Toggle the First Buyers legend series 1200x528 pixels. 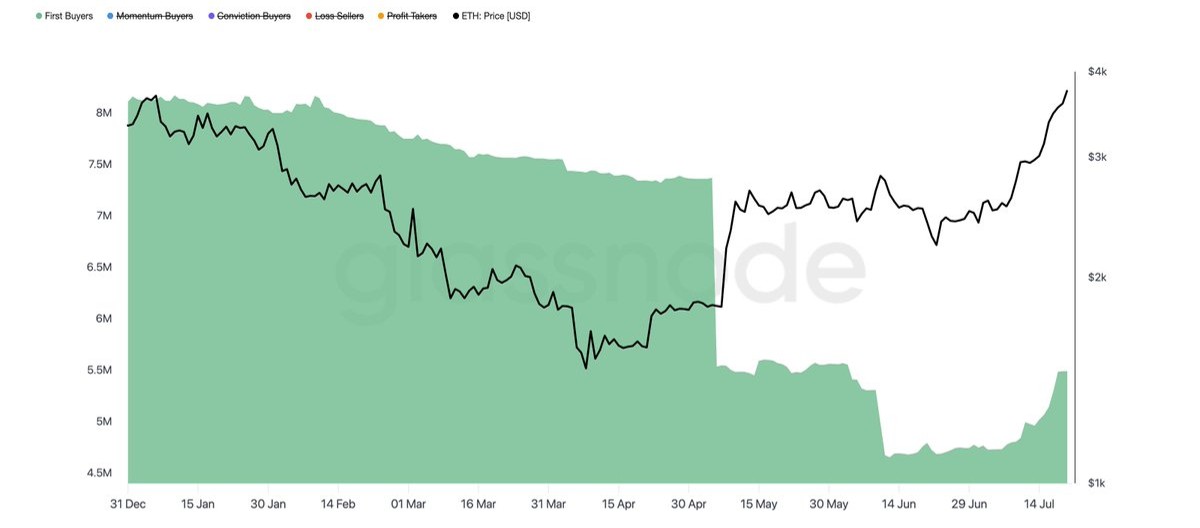[69, 16]
